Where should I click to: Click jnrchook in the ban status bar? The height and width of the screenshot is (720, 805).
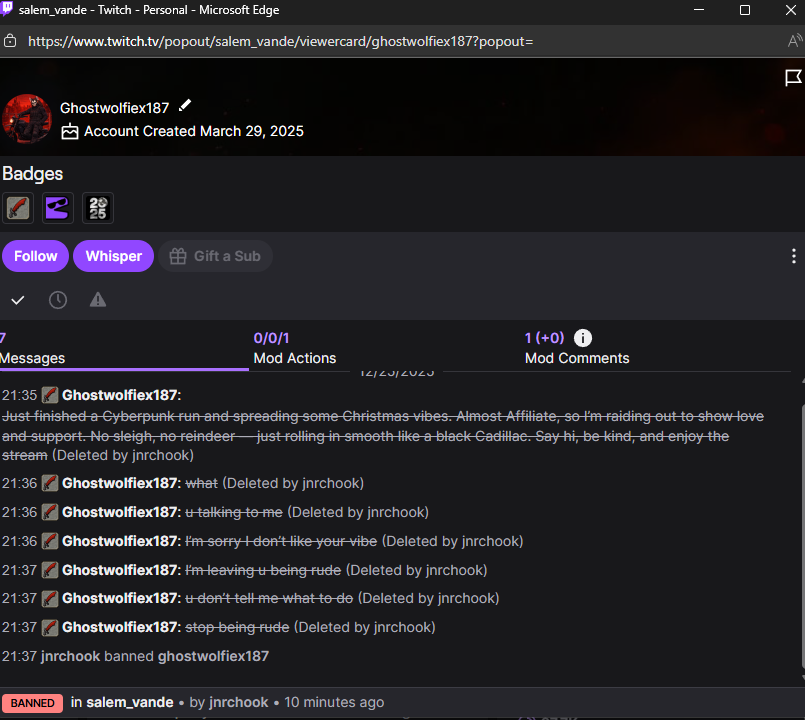[x=239, y=702]
